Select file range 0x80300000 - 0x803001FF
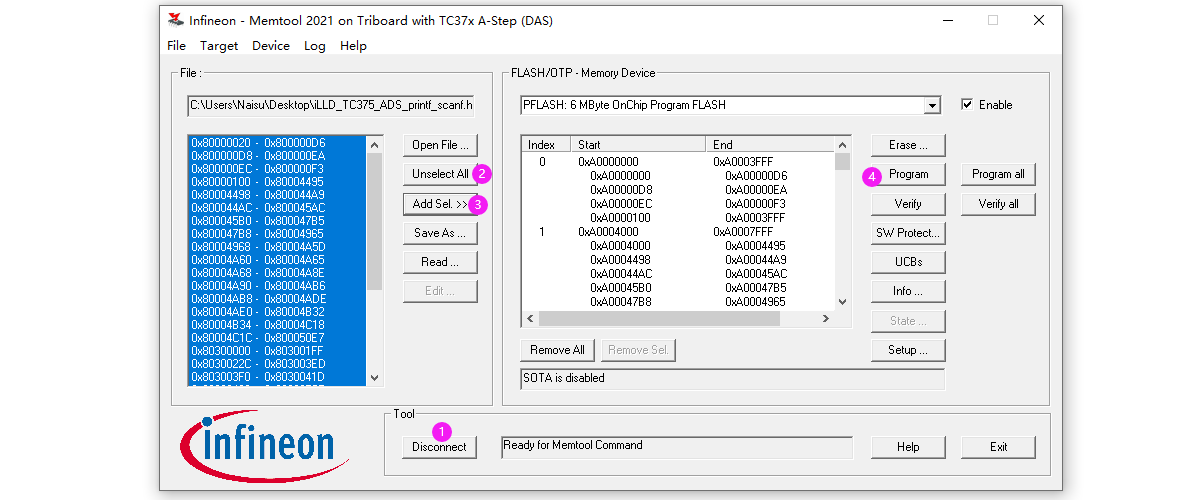The width and height of the screenshot is (1200, 500). tap(277, 351)
